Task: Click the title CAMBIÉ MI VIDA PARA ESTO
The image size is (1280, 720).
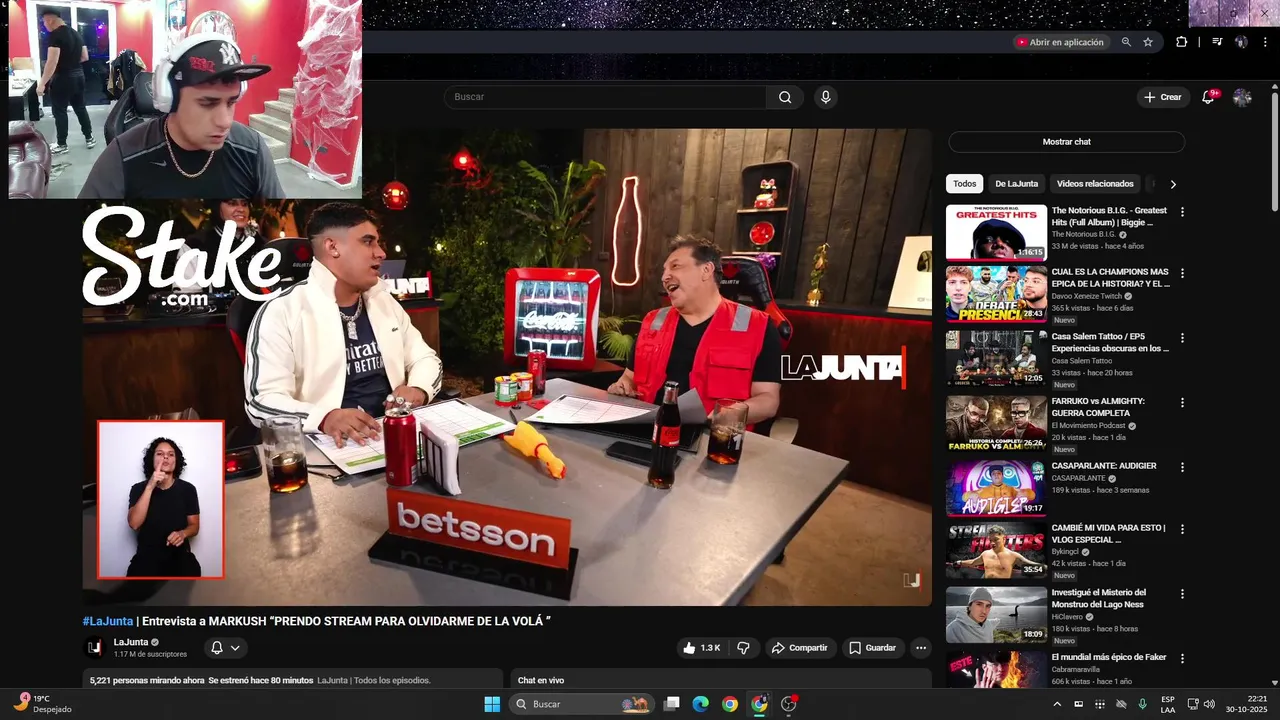Action: 1108,533
